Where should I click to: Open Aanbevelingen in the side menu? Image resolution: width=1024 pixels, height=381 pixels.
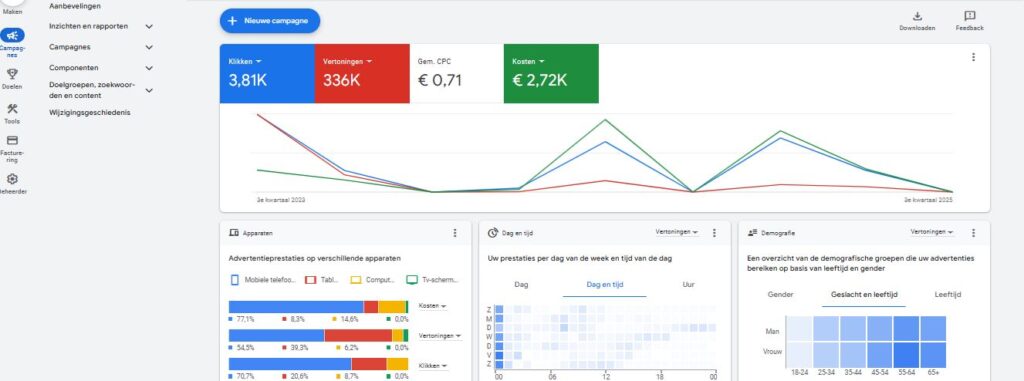pos(74,6)
